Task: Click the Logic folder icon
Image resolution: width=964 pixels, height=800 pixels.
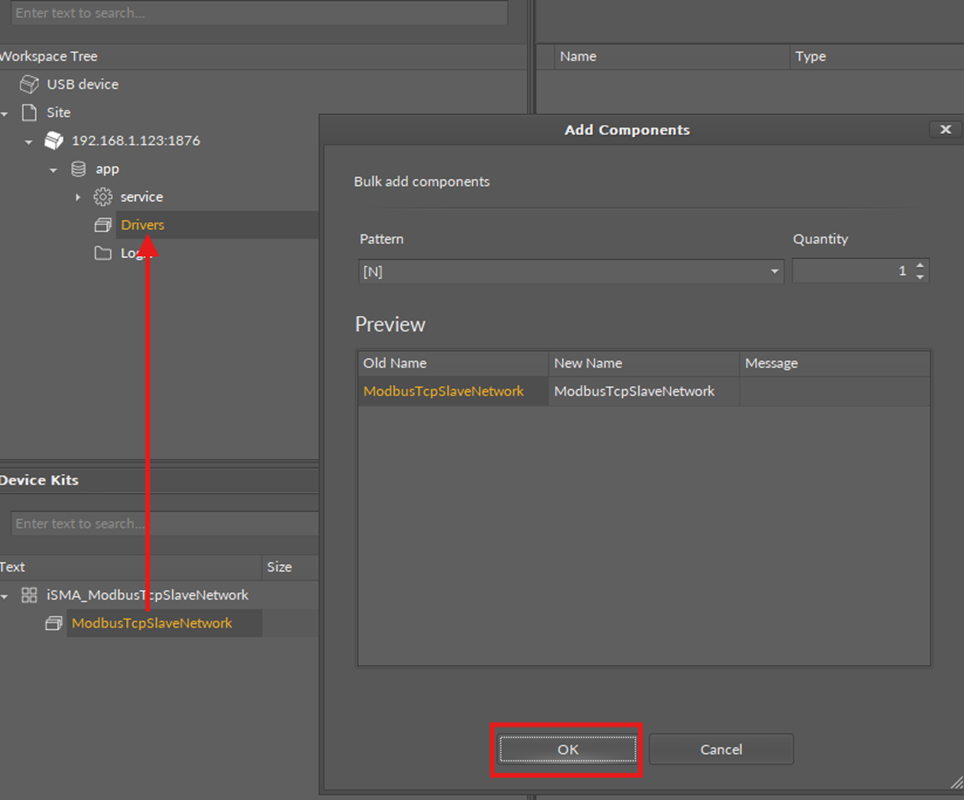Action: [103, 253]
